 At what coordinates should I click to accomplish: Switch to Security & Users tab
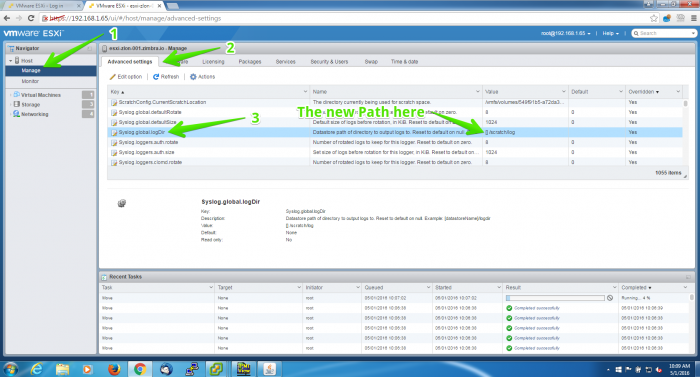[329, 62]
